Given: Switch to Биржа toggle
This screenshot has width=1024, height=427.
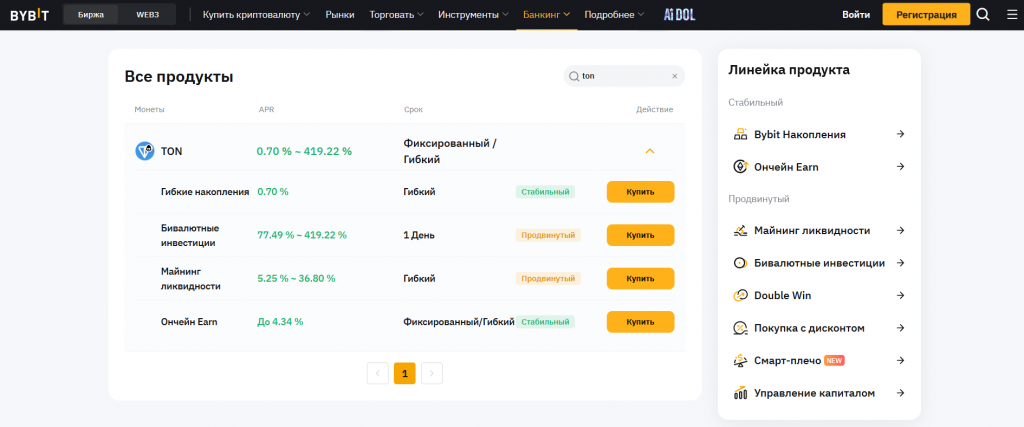Looking at the screenshot, I should 91,15.
